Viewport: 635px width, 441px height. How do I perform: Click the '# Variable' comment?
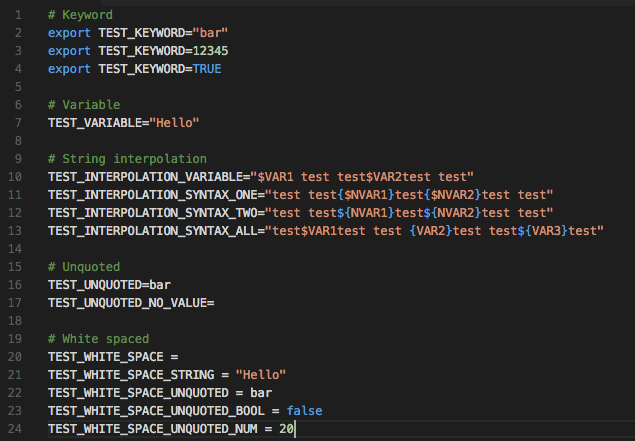click(x=84, y=105)
